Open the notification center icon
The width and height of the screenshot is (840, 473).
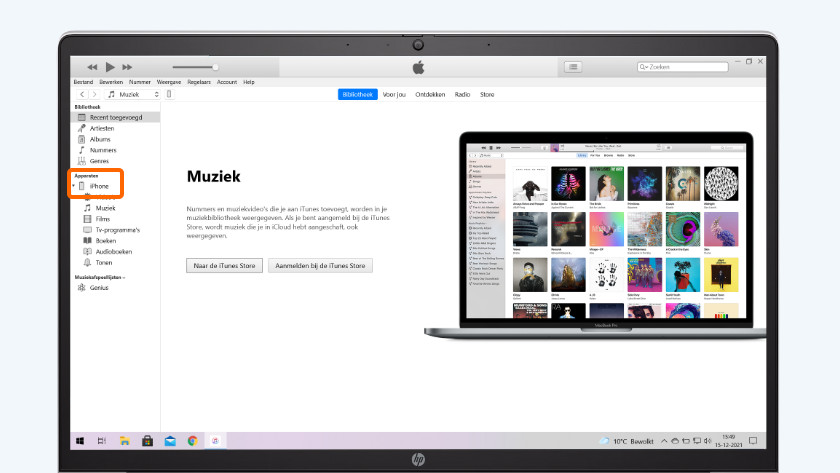pos(753,441)
